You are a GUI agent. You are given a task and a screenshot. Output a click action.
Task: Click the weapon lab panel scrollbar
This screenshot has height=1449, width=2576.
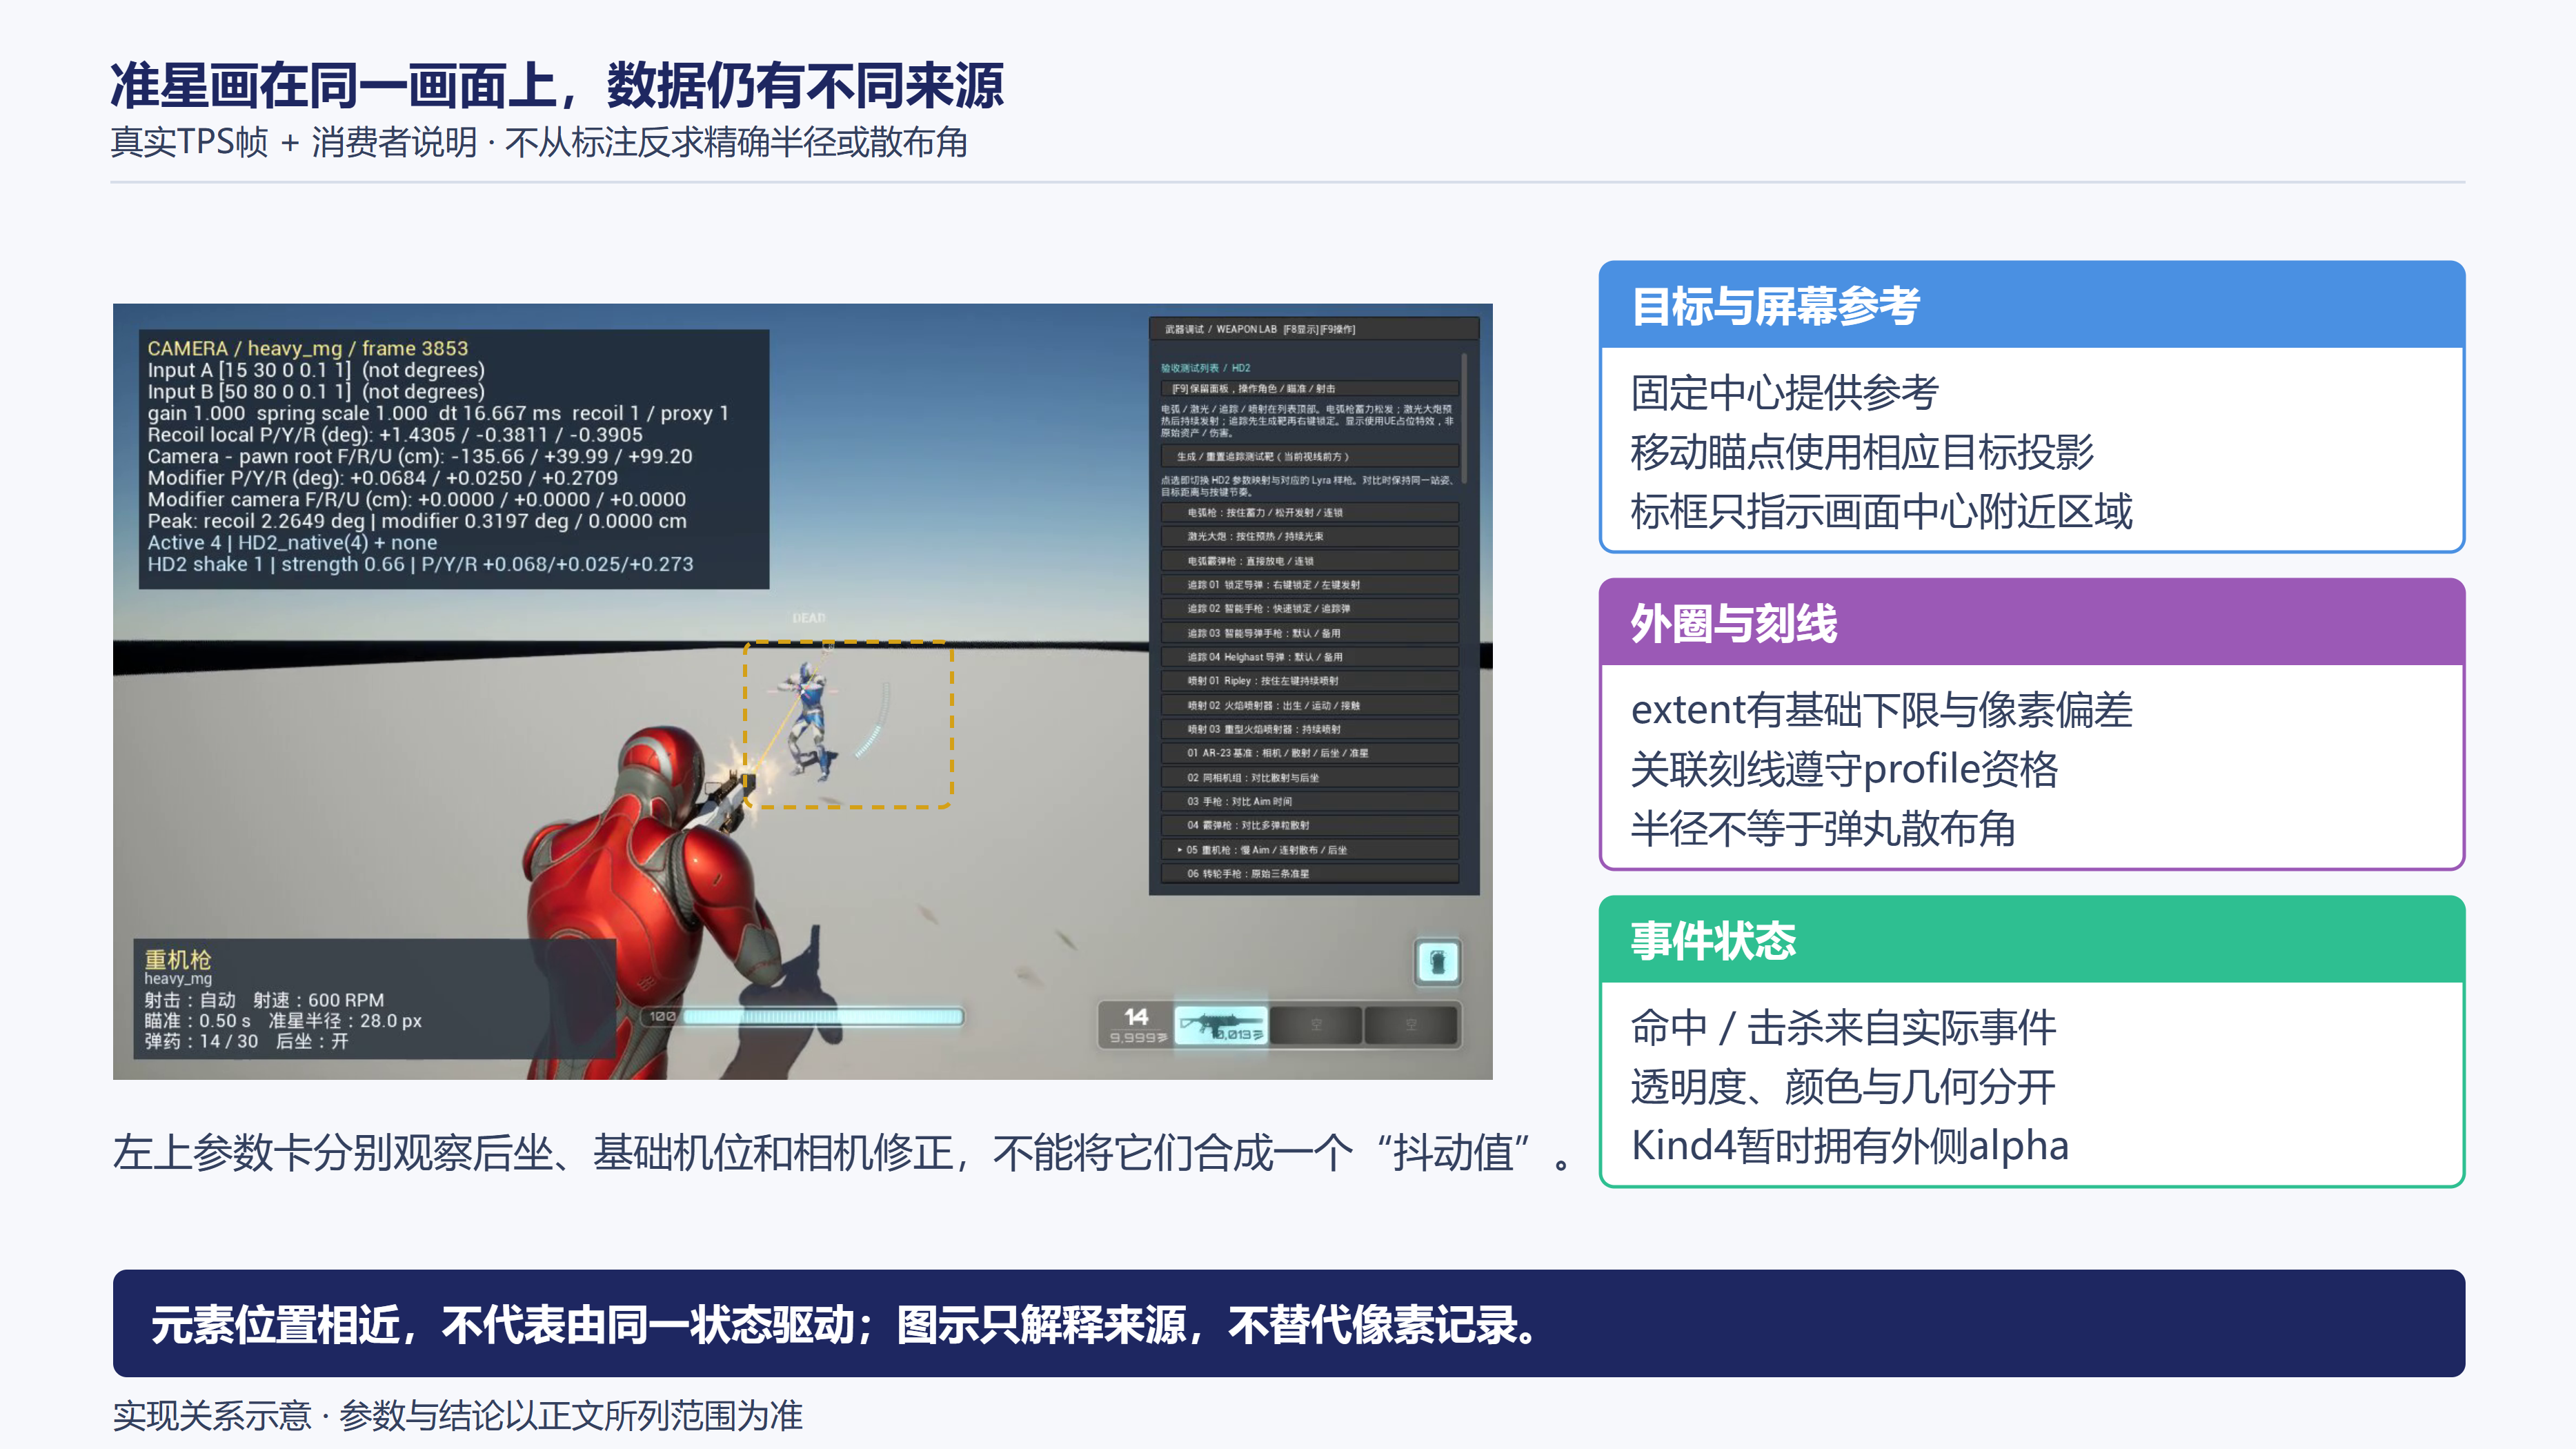pyautogui.click(x=1465, y=418)
